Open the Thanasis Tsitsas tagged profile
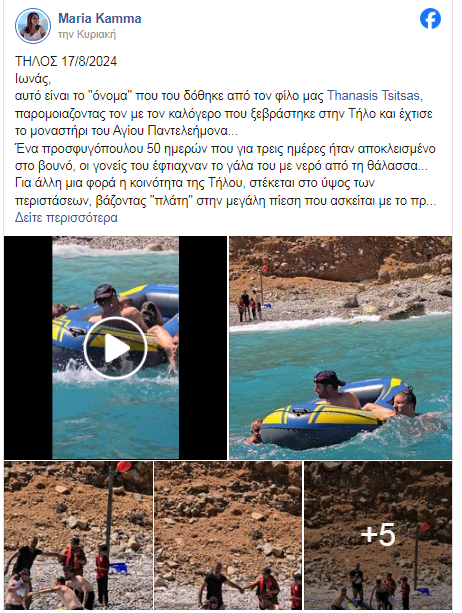The image size is (462, 613). click(x=373, y=95)
